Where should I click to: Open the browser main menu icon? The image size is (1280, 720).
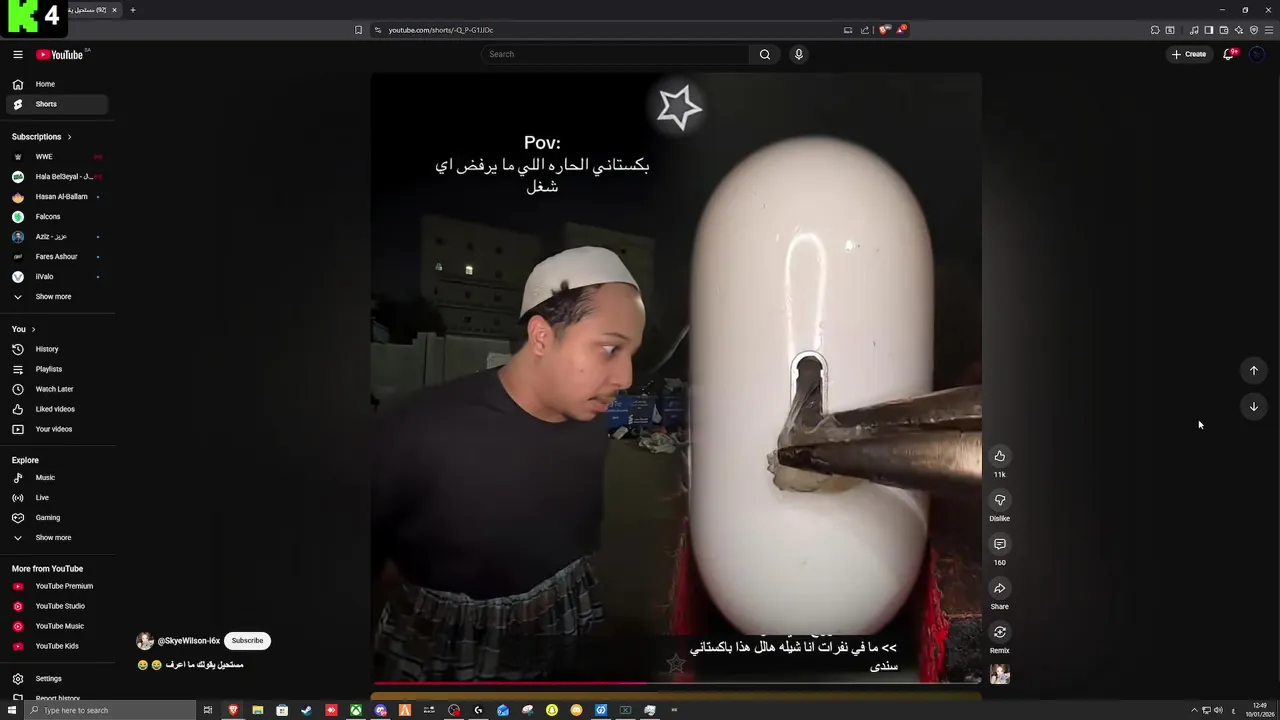point(1269,30)
